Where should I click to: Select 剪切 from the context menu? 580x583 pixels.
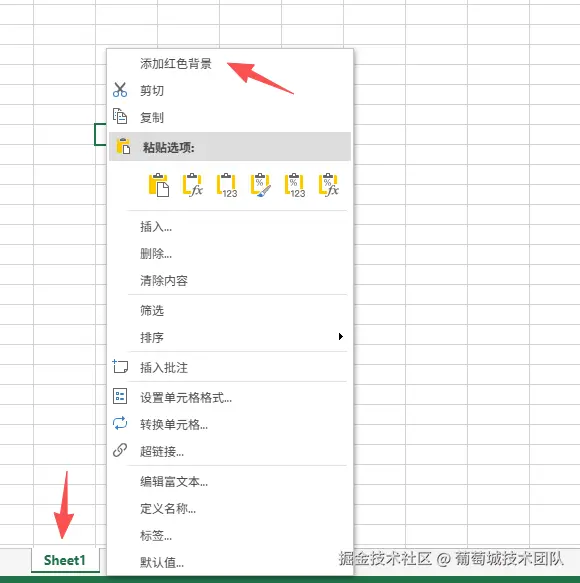(x=230, y=90)
